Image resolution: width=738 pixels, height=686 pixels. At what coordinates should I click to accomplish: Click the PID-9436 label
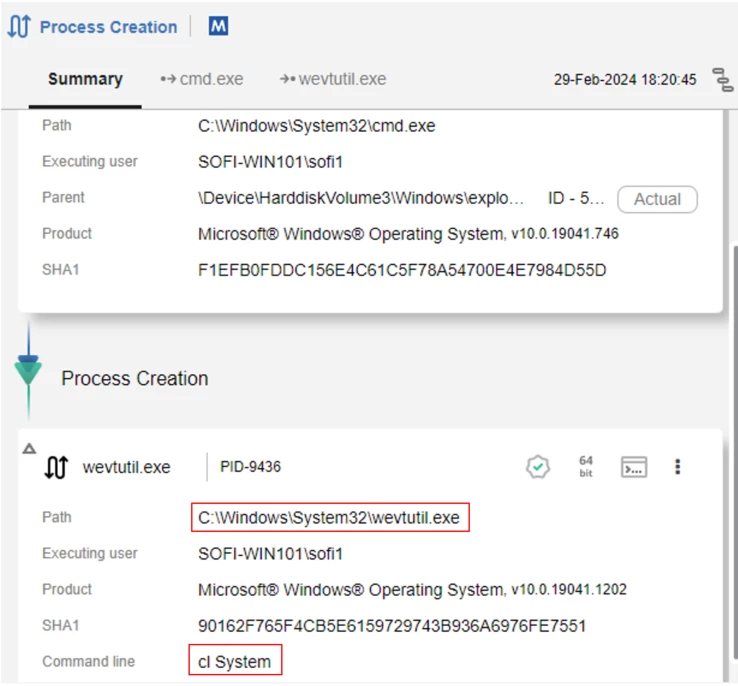coord(250,467)
